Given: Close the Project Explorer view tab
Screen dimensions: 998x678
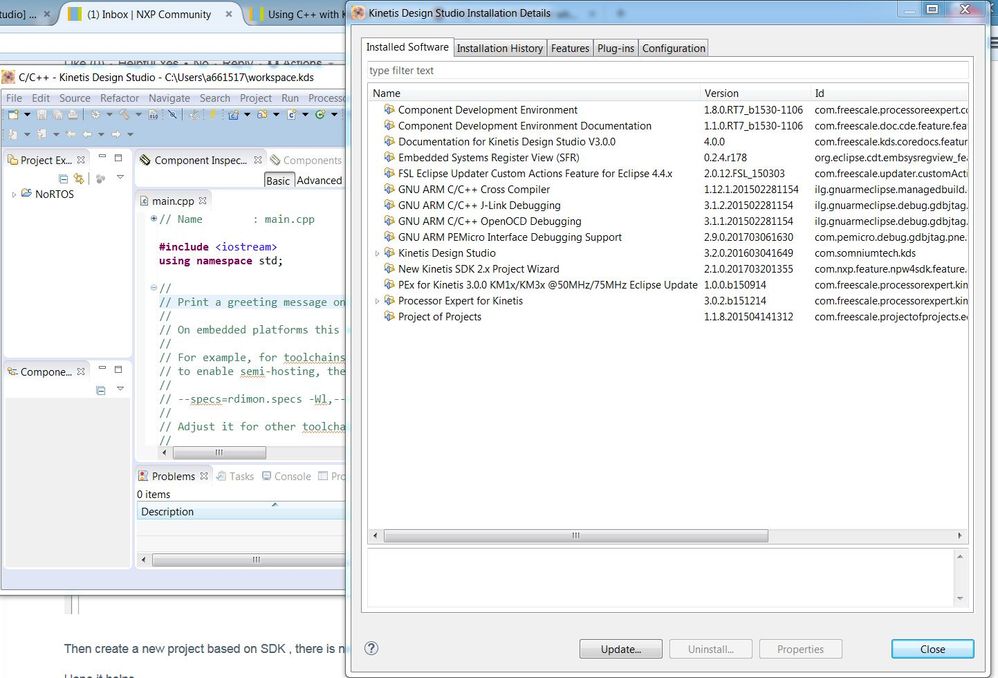Looking at the screenshot, I should pyautogui.click(x=81, y=160).
